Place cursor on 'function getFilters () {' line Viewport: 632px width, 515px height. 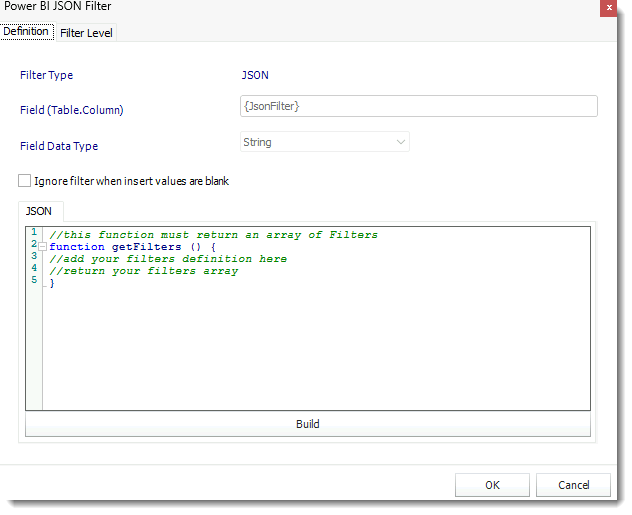[133, 247]
